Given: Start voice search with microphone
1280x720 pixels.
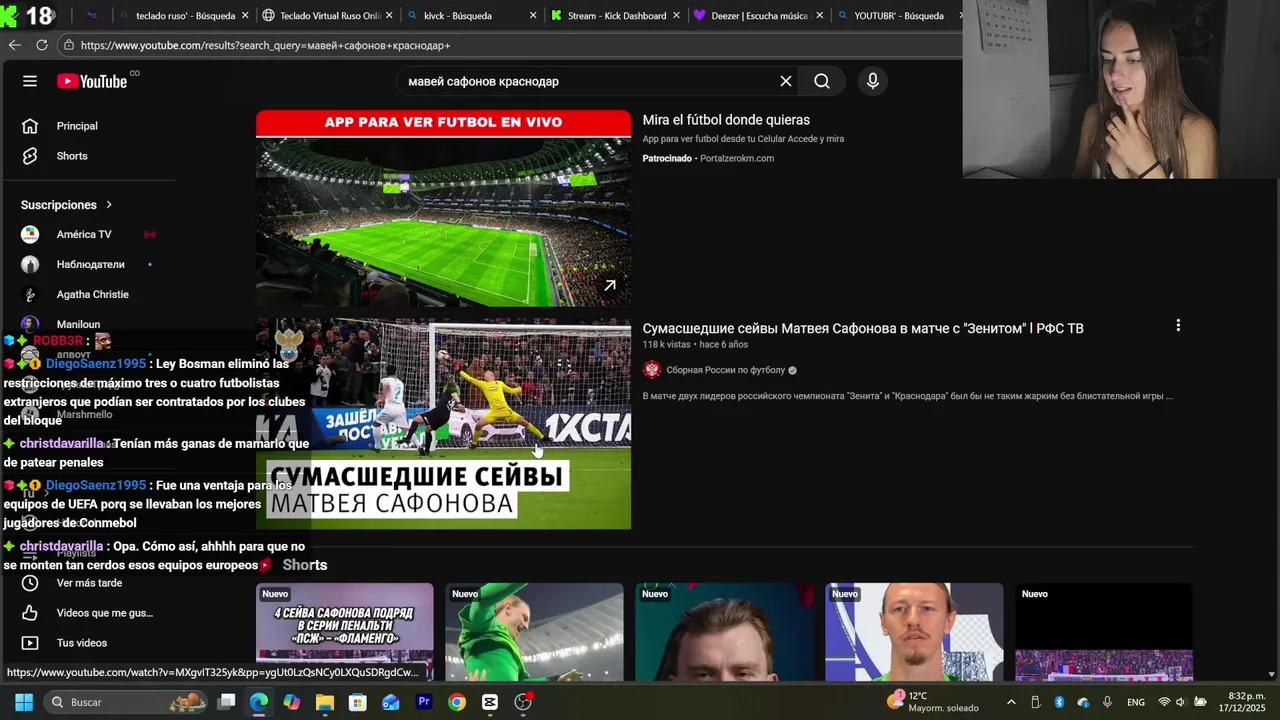Looking at the screenshot, I should tap(873, 81).
